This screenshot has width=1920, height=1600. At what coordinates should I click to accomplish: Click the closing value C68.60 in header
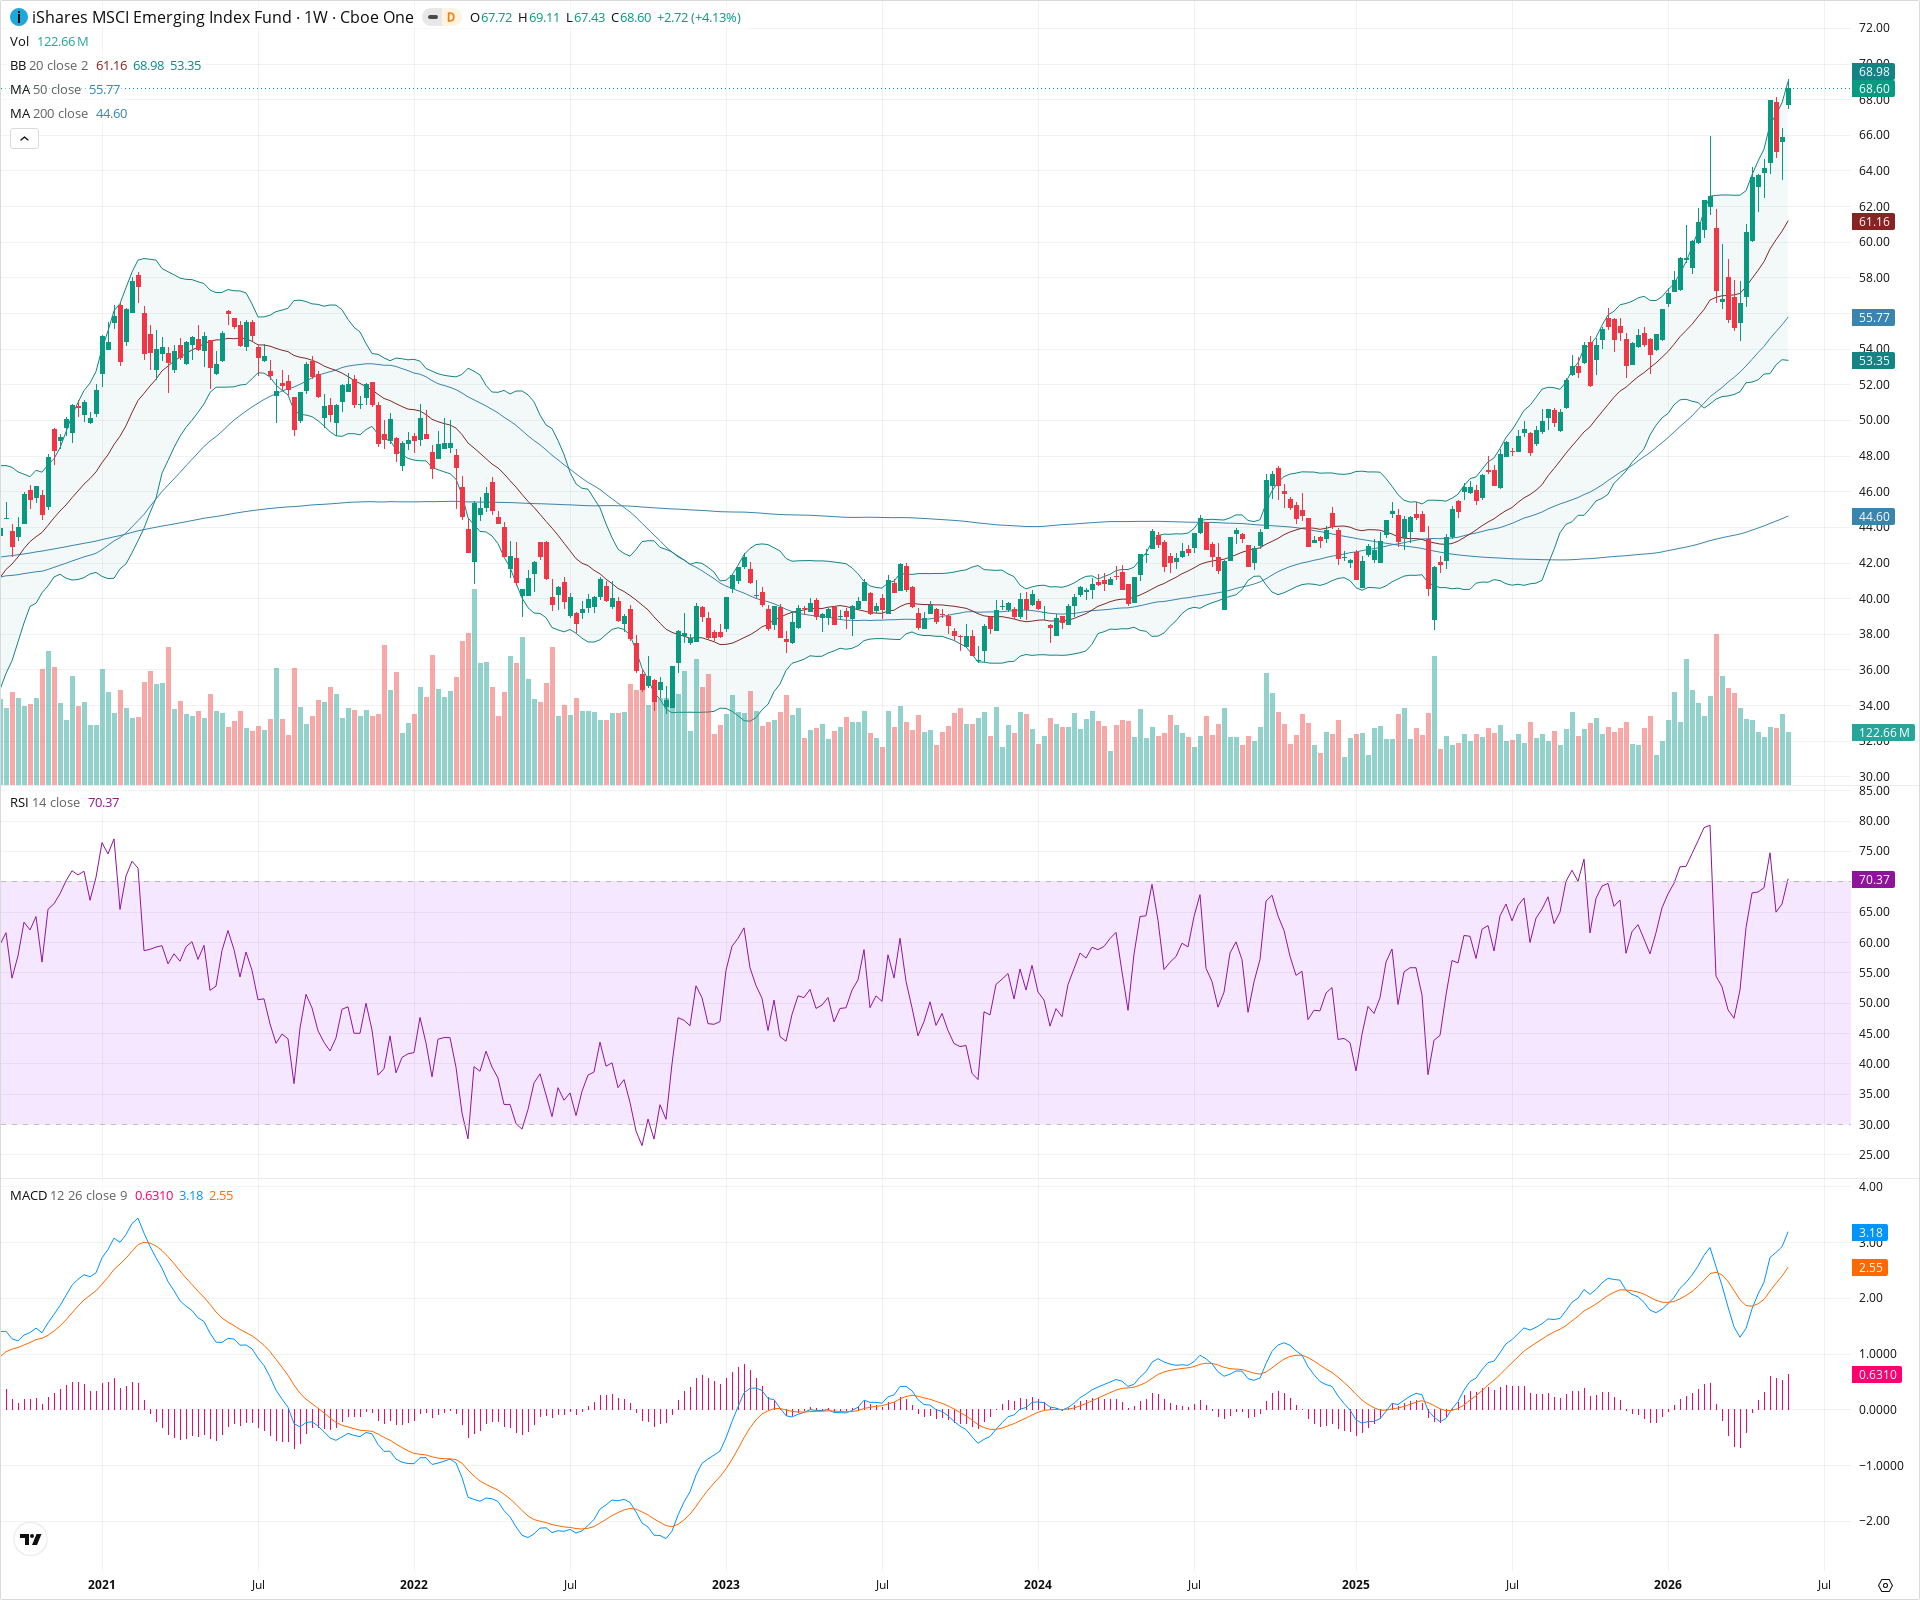tap(631, 18)
